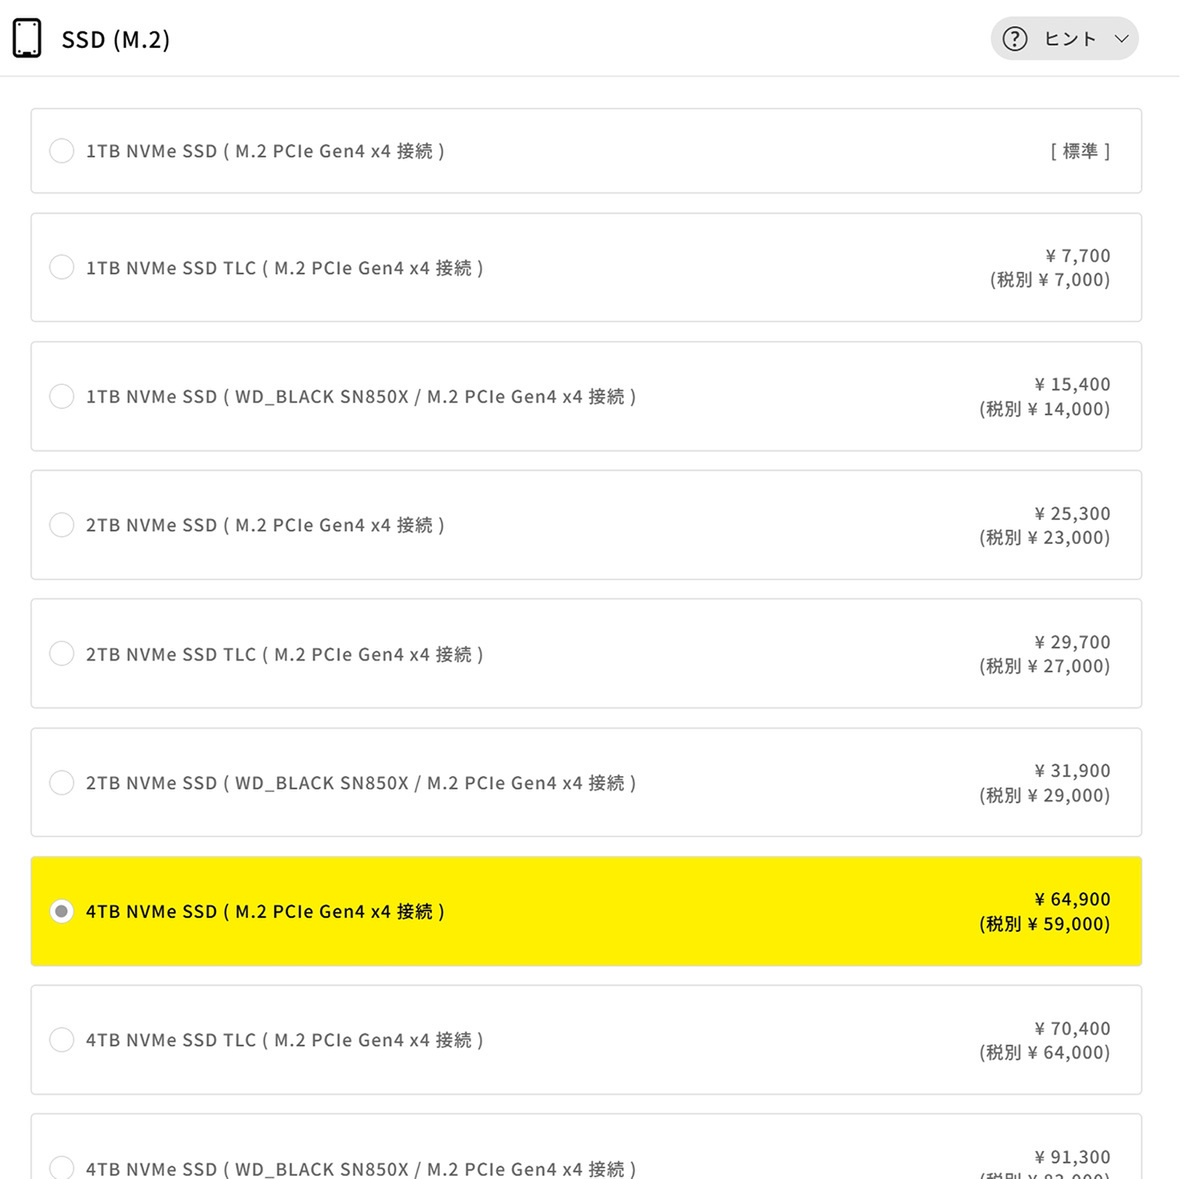The image size is (1200, 1179).
Task: Click the 2TB NVMe SSD TLC label
Action: coord(284,655)
